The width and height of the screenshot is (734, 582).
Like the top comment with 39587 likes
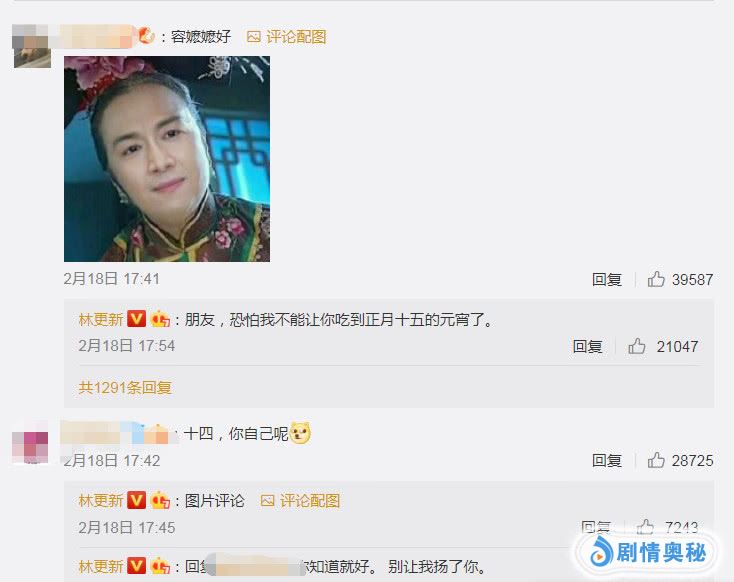pyautogui.click(x=656, y=279)
